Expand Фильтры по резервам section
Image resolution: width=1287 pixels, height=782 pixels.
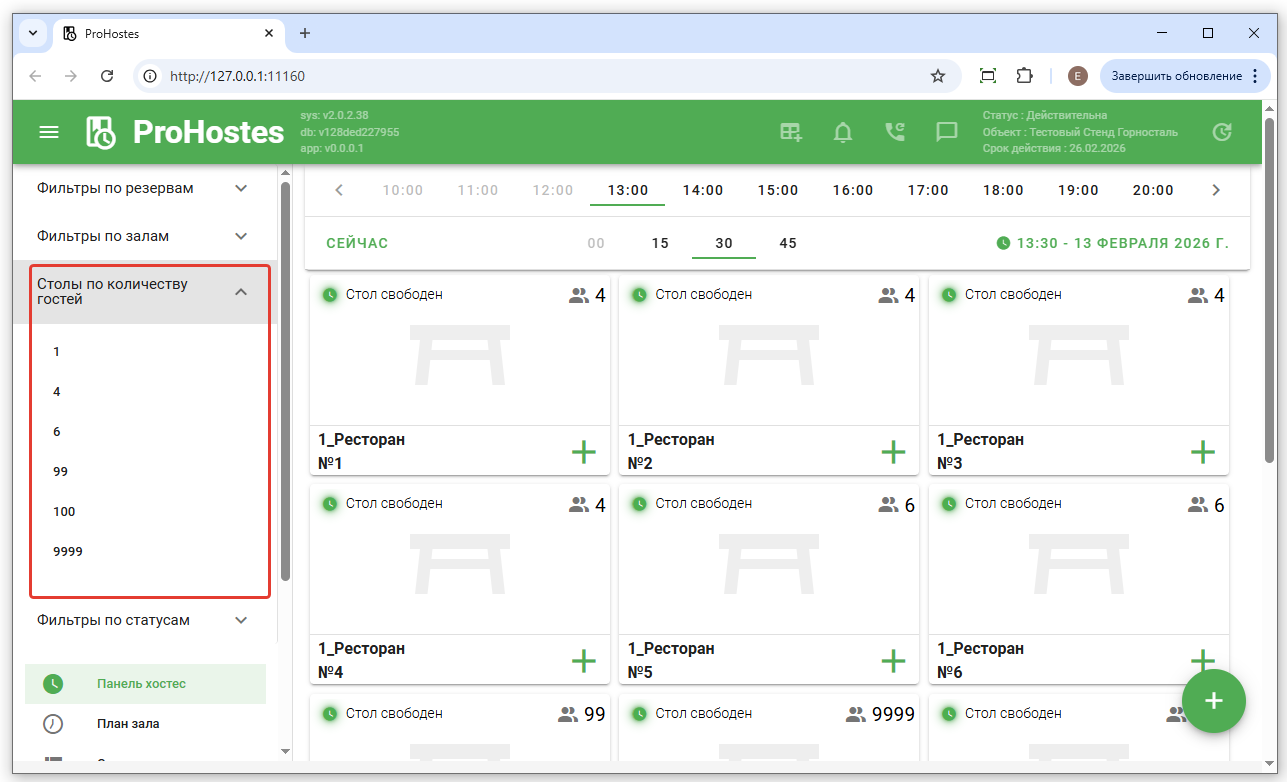click(x=143, y=188)
